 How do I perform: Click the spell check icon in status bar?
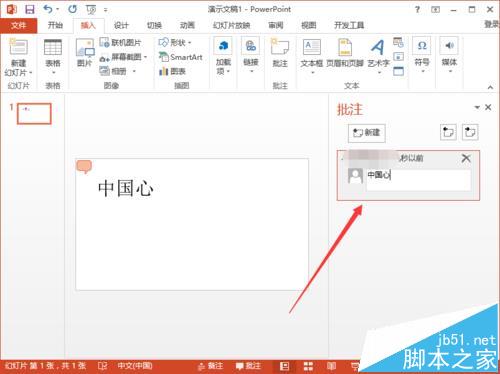(102, 366)
